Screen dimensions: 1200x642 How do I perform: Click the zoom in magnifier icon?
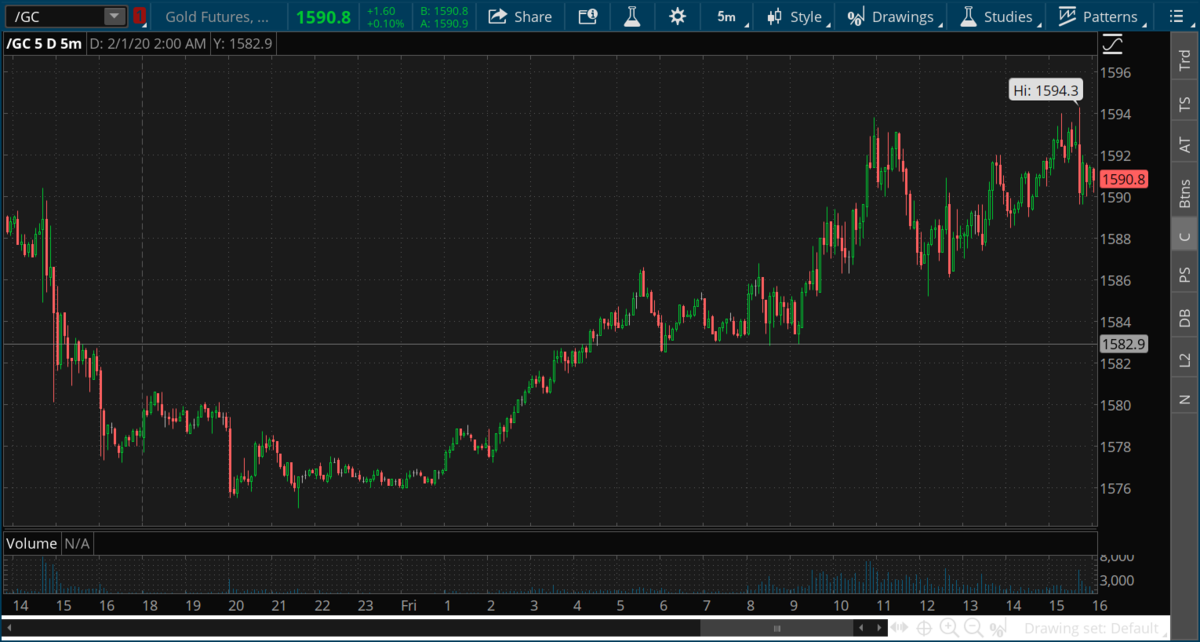pyautogui.click(x=948, y=628)
